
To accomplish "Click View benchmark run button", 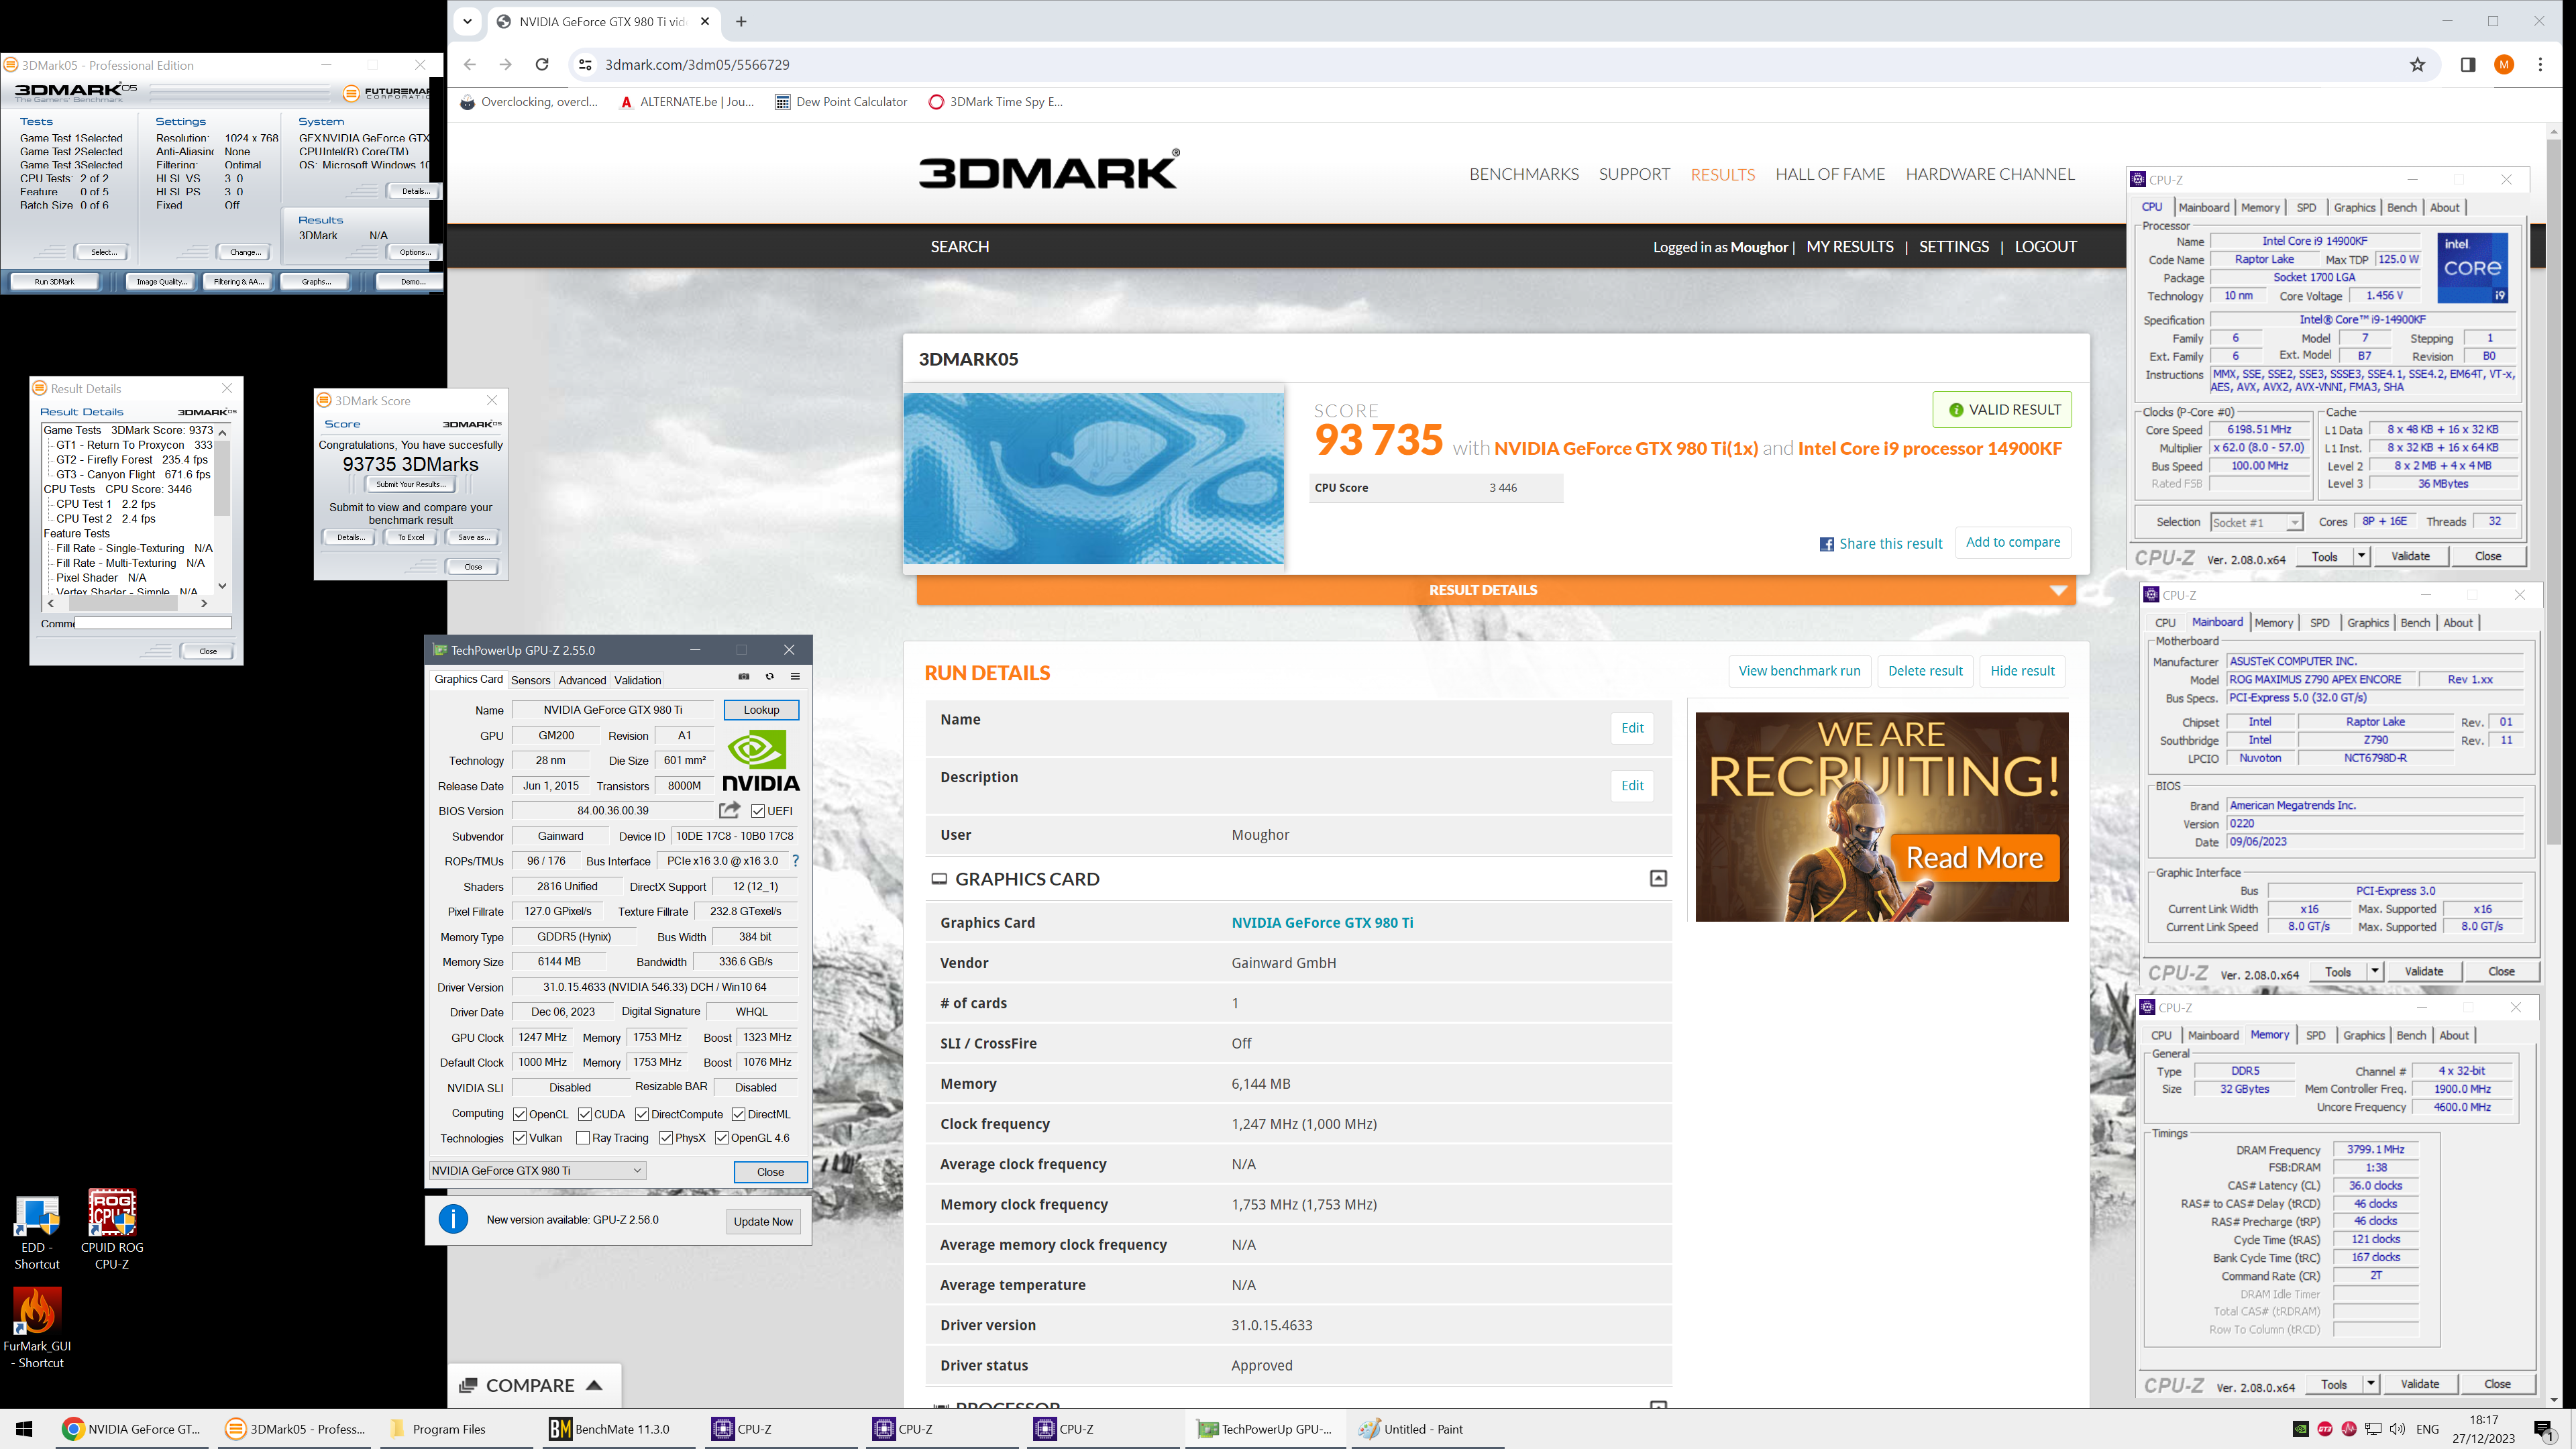I will 1799,671.
